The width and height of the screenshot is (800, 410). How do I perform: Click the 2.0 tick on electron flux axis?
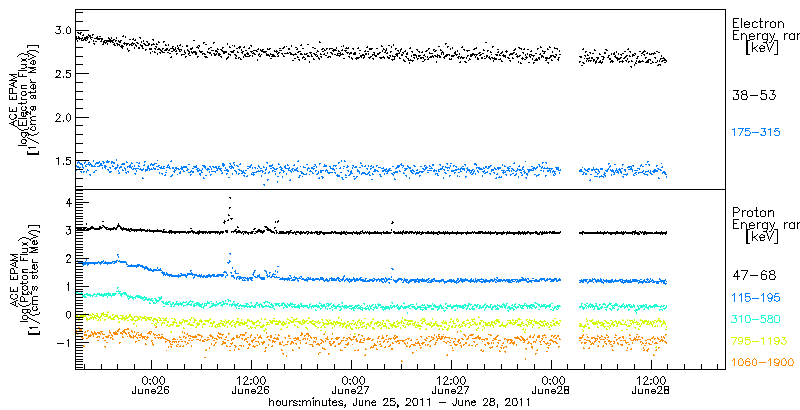point(64,118)
